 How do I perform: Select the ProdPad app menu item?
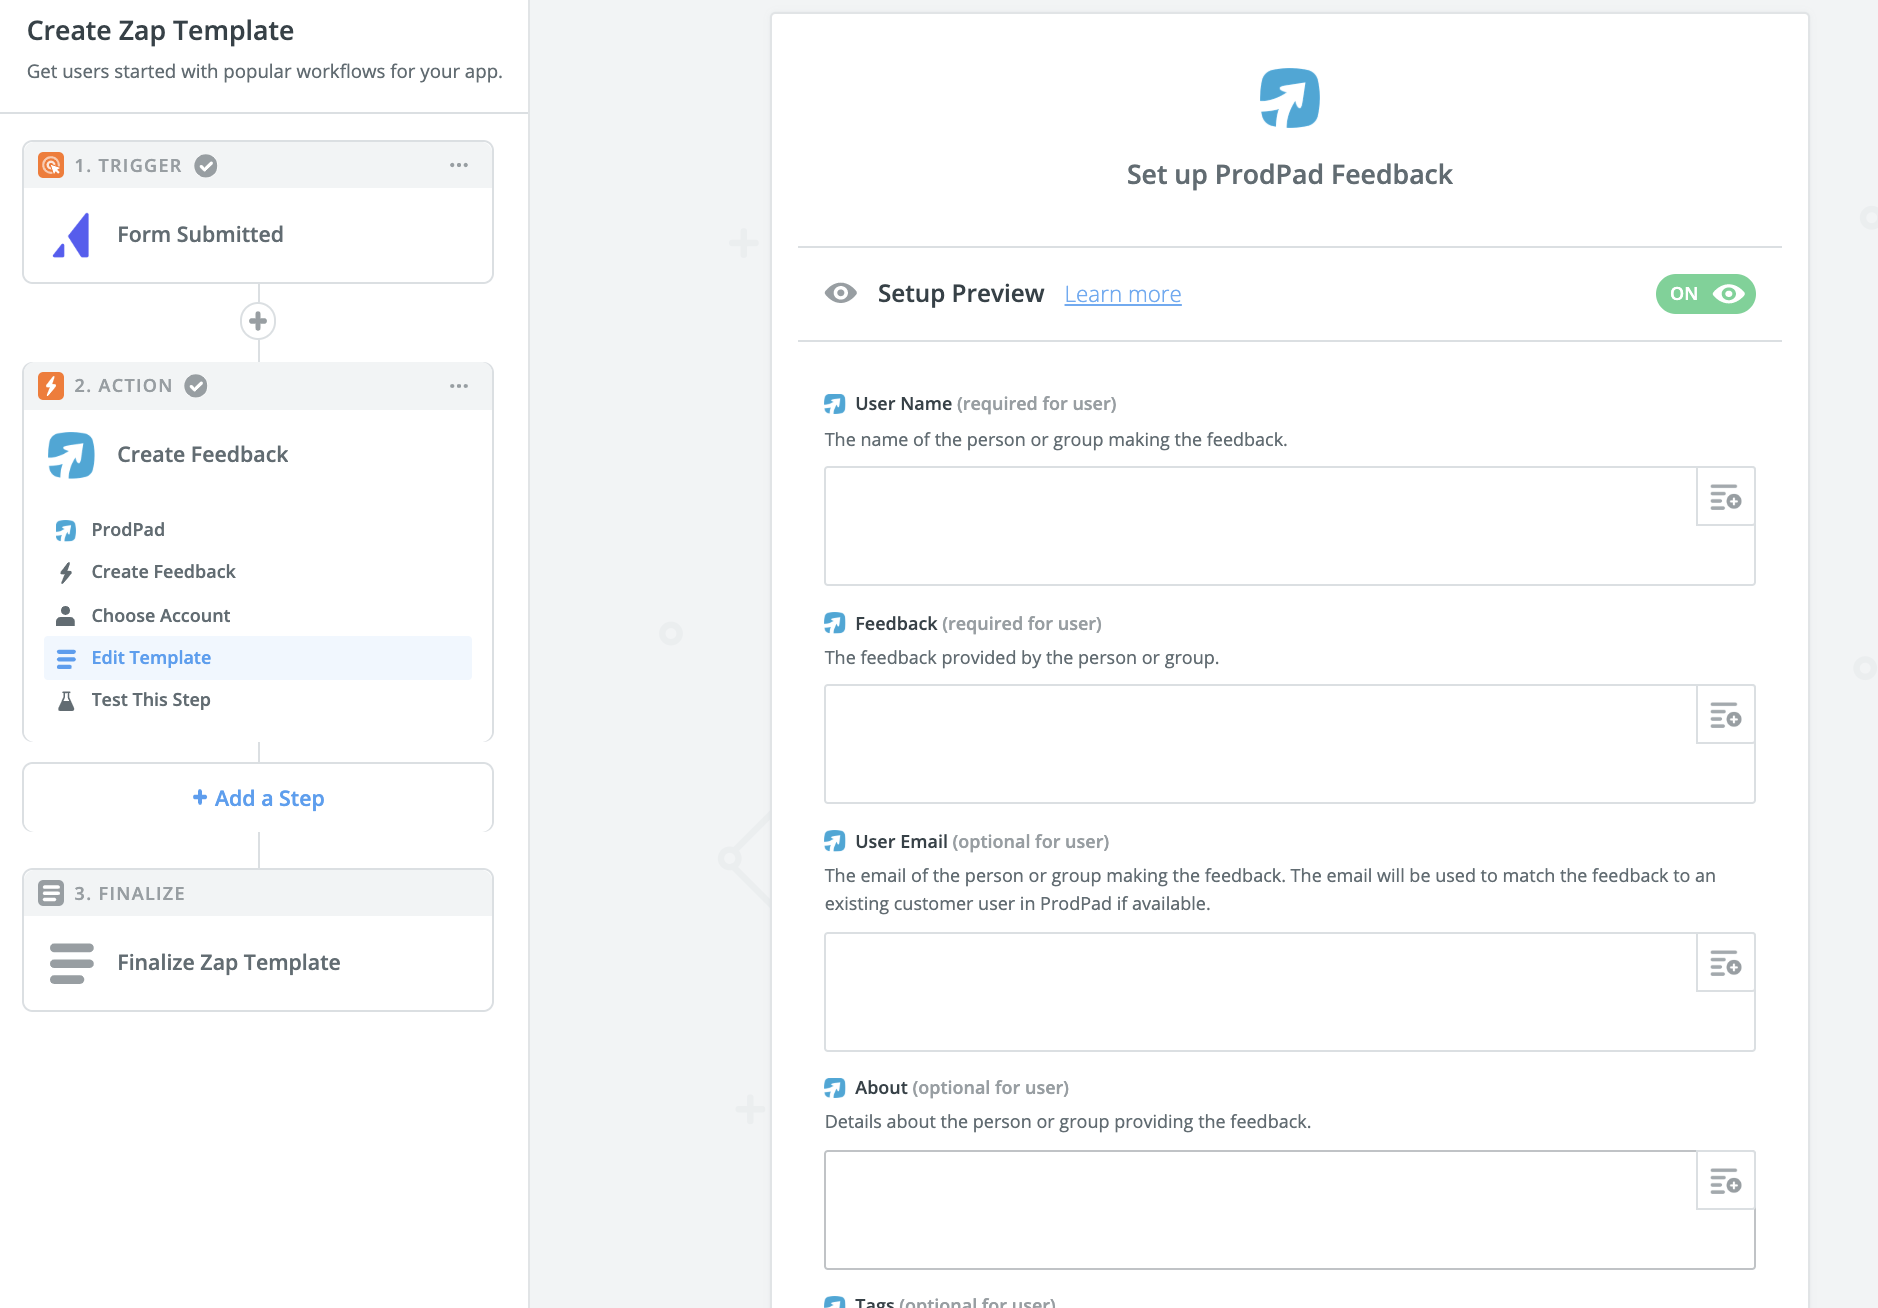click(258, 530)
